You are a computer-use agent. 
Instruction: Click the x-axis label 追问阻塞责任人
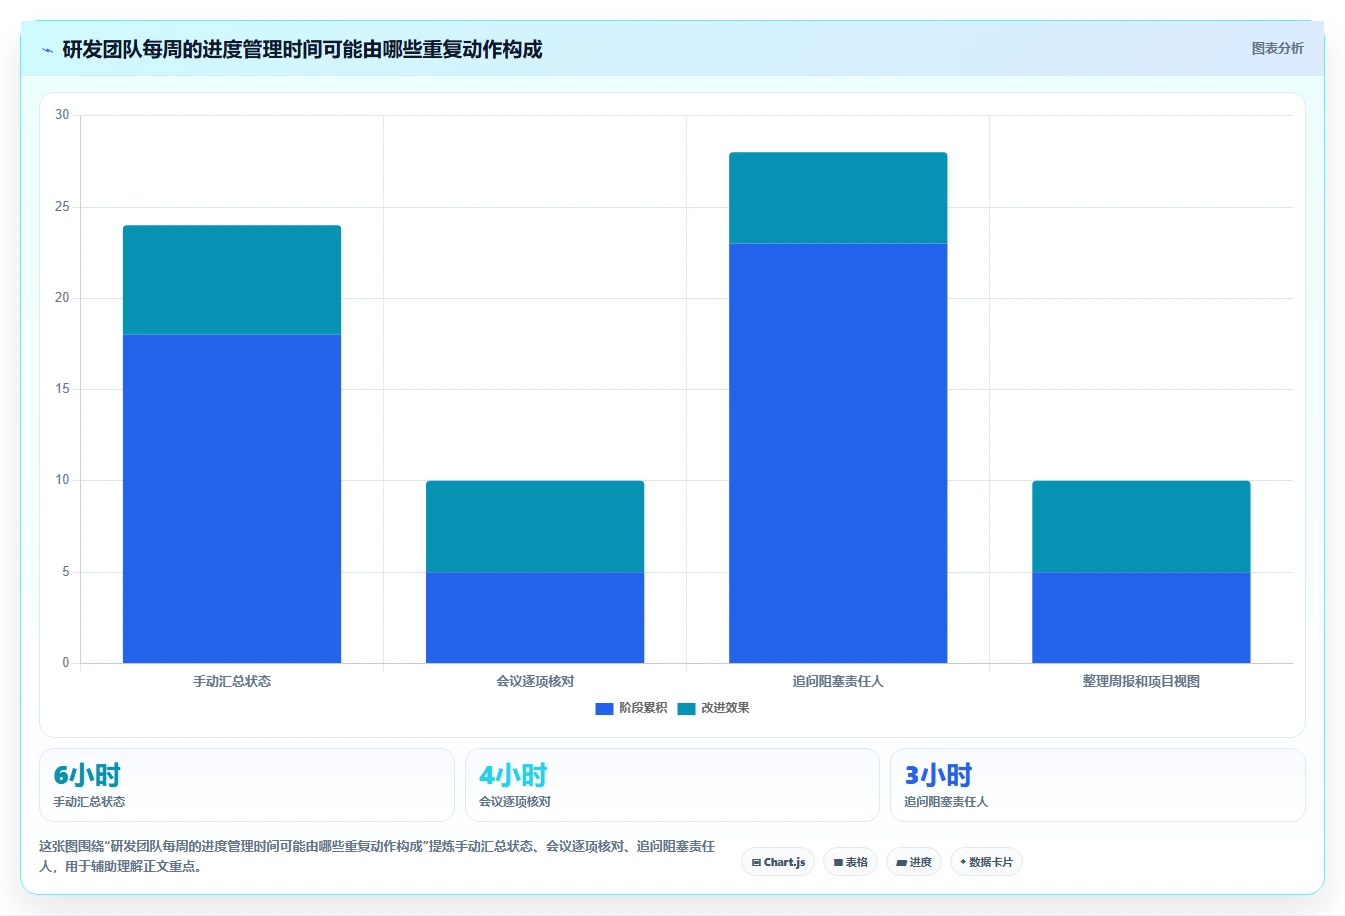838,681
